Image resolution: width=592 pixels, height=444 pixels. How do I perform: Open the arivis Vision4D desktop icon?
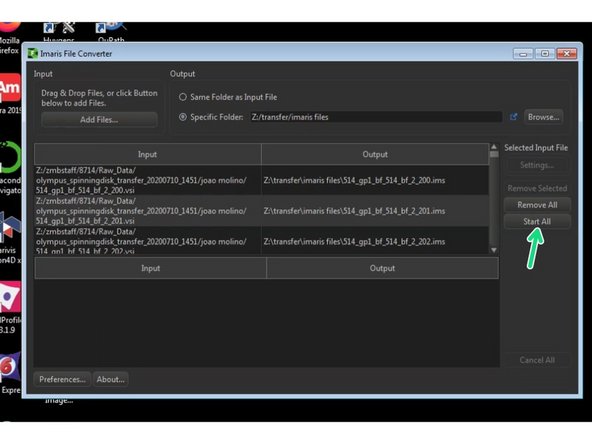click(10, 238)
